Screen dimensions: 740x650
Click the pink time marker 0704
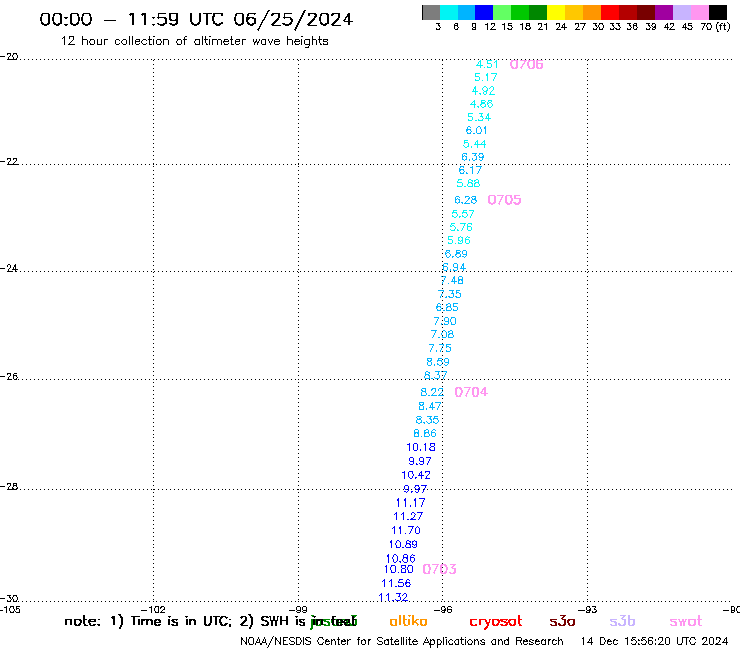471,392
